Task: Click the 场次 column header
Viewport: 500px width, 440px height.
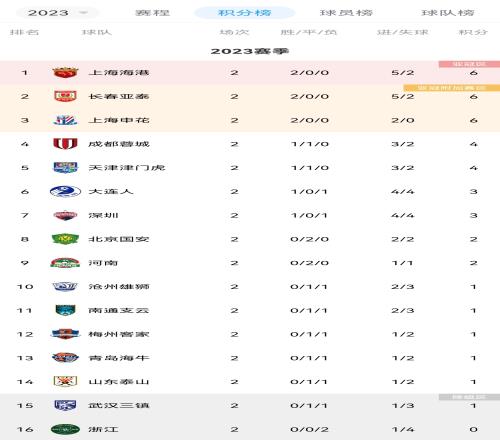Action: click(x=234, y=32)
